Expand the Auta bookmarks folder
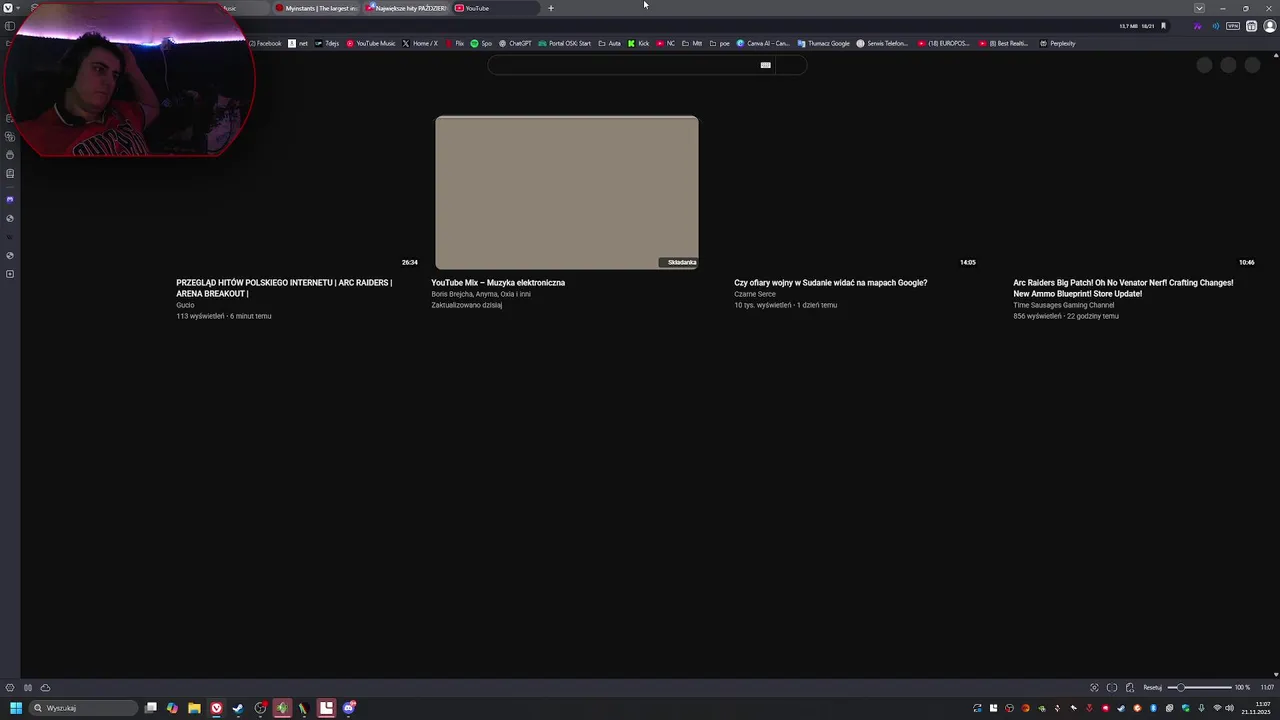This screenshot has height=720, width=1280. pos(610,43)
